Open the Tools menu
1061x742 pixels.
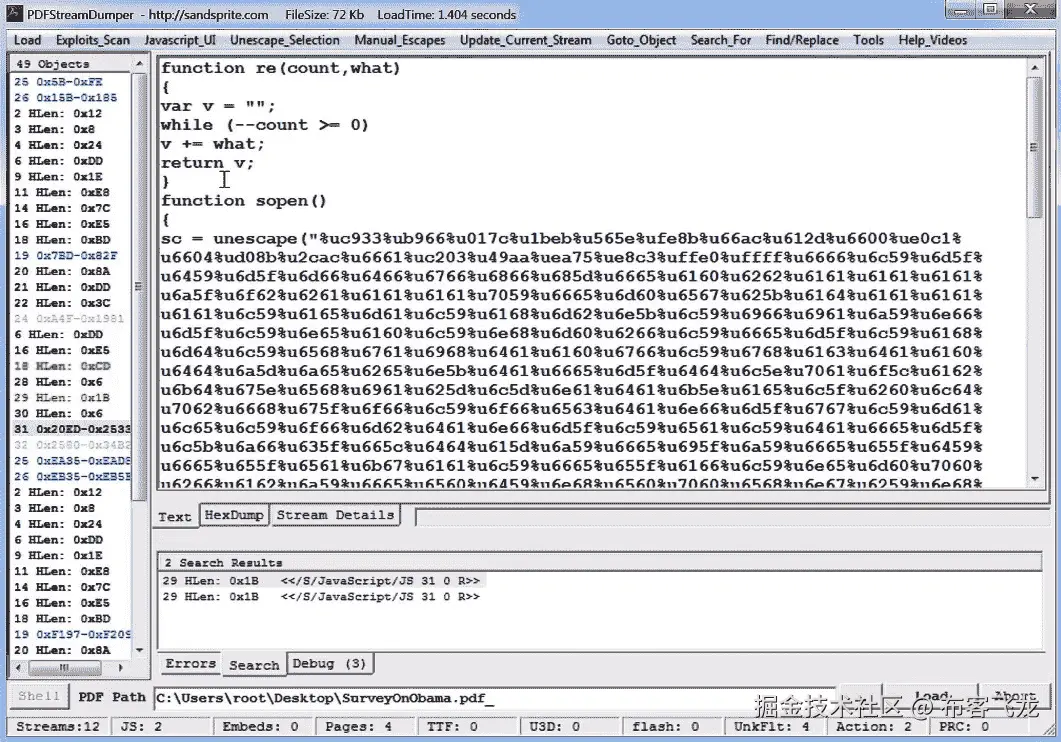(x=868, y=40)
